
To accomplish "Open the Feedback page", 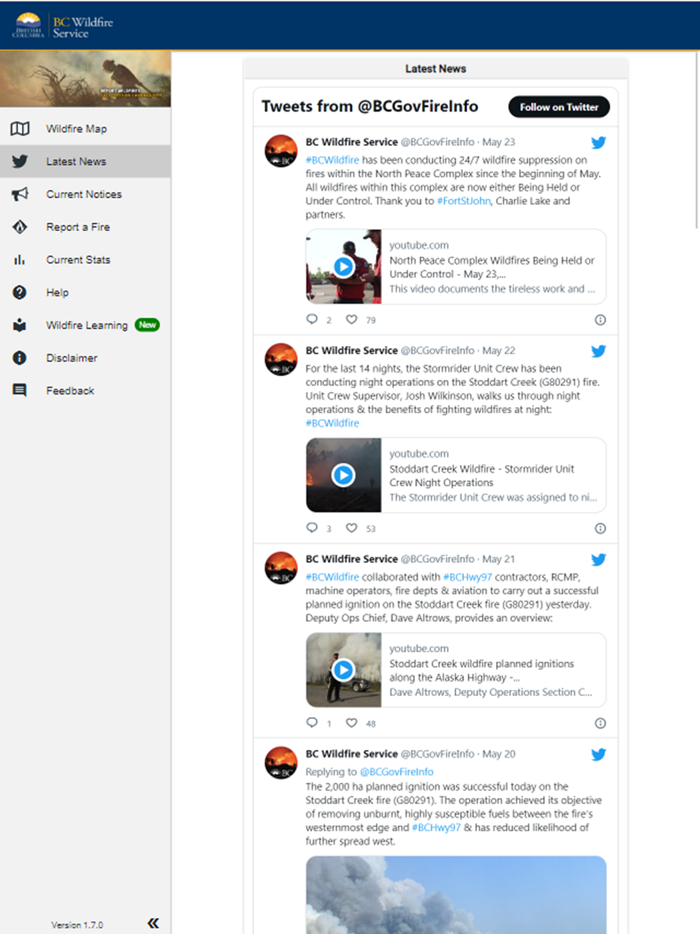I will (85, 391).
